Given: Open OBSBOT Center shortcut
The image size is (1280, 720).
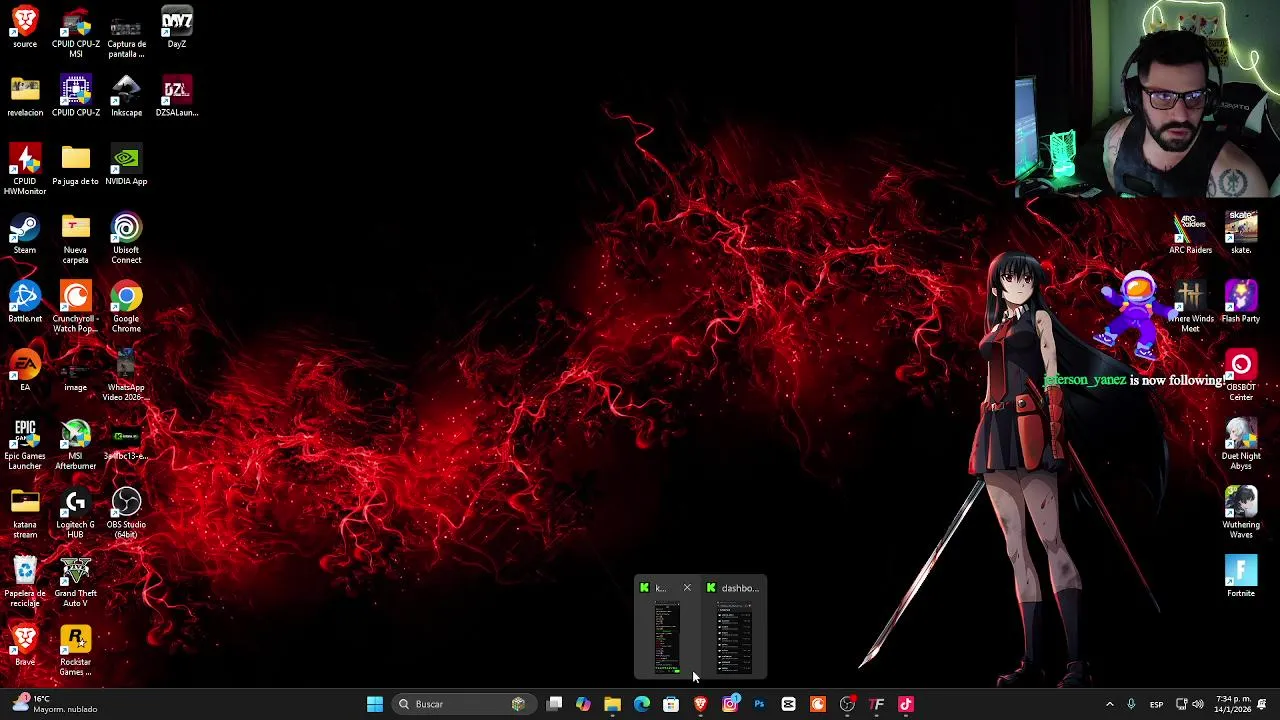Looking at the screenshot, I should [x=1241, y=375].
